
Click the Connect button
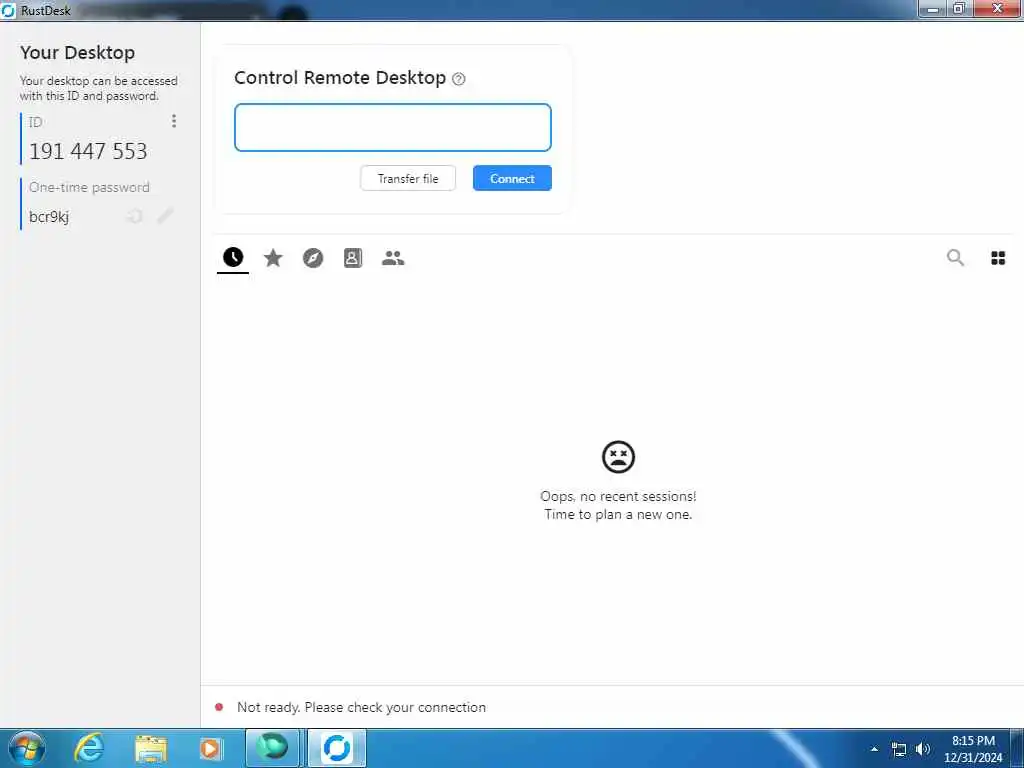coord(512,178)
